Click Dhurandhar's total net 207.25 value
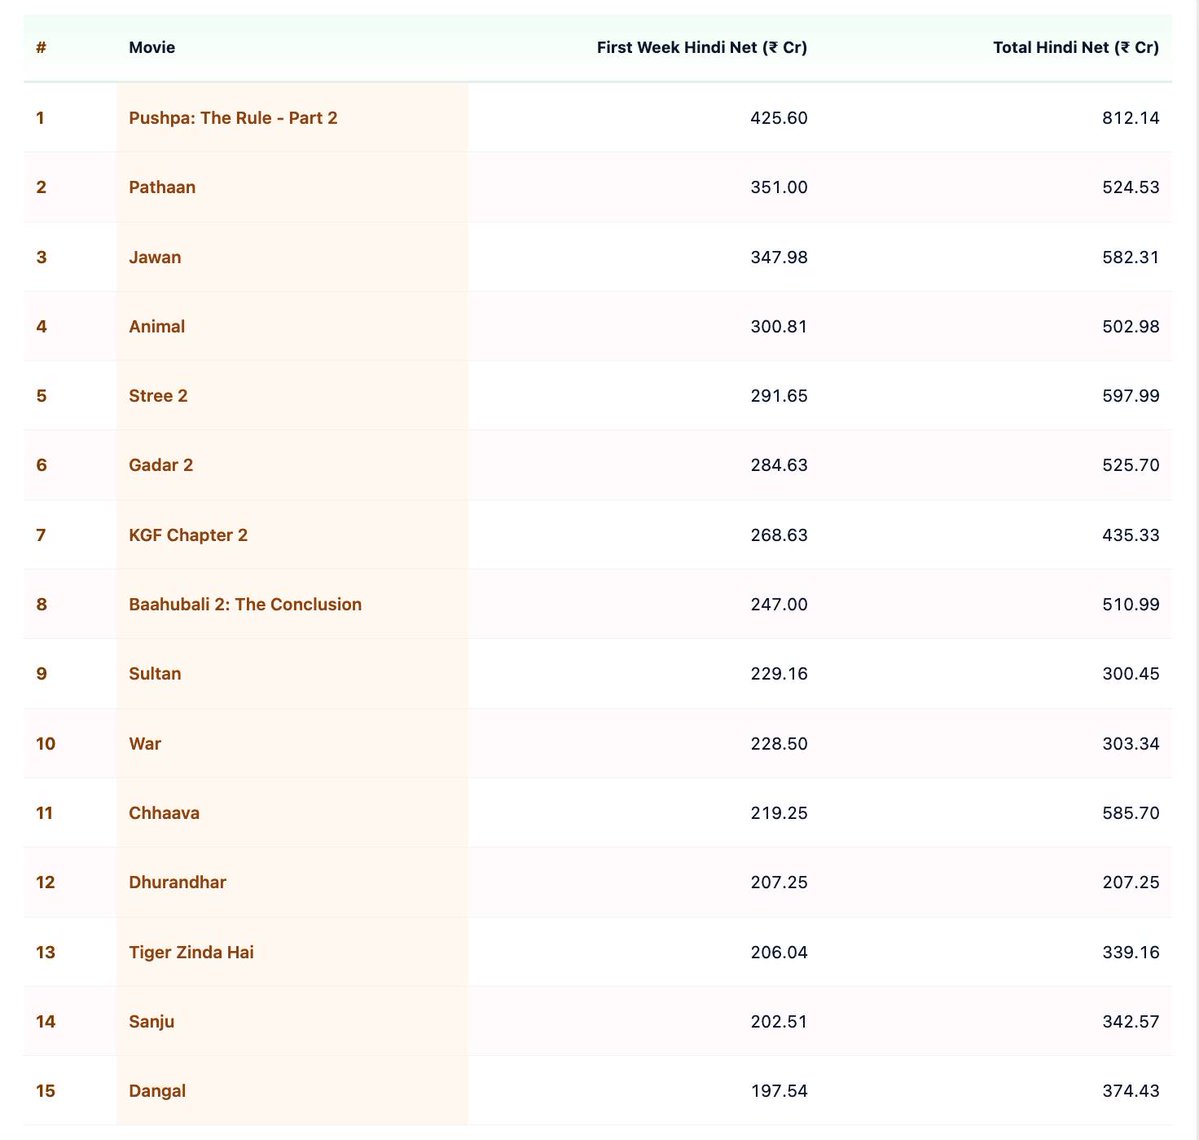Image resolution: width=1199 pixels, height=1140 pixels. coord(1130,882)
